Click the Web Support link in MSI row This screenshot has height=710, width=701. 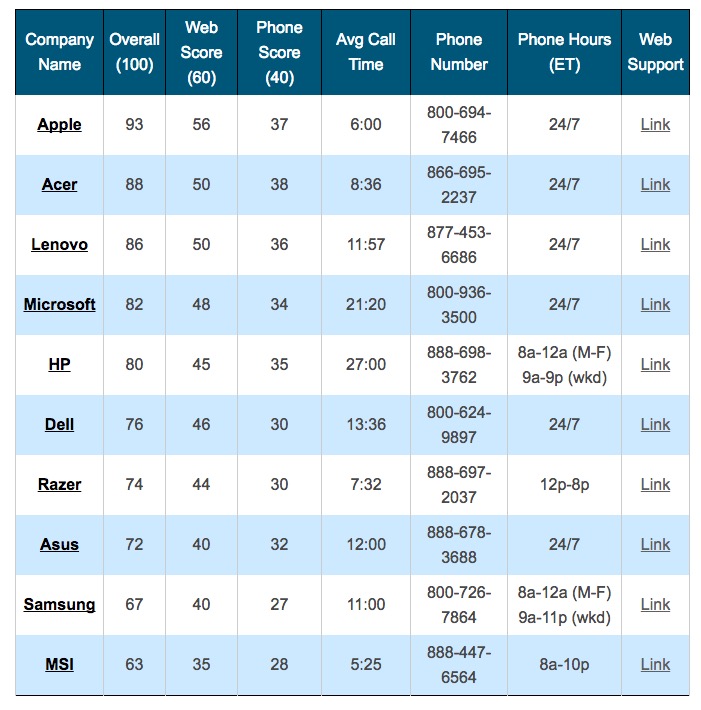click(x=655, y=665)
